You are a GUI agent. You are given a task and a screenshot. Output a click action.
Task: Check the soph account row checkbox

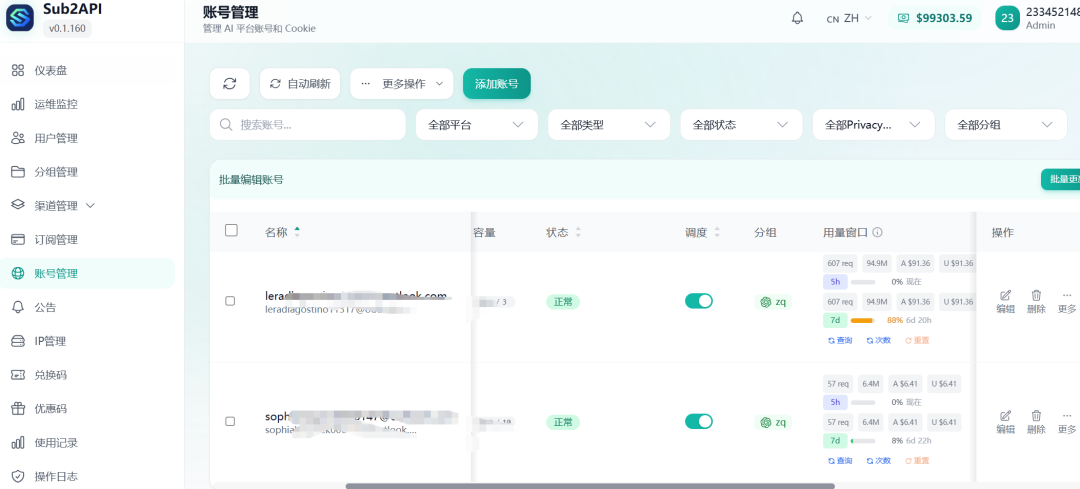230,422
